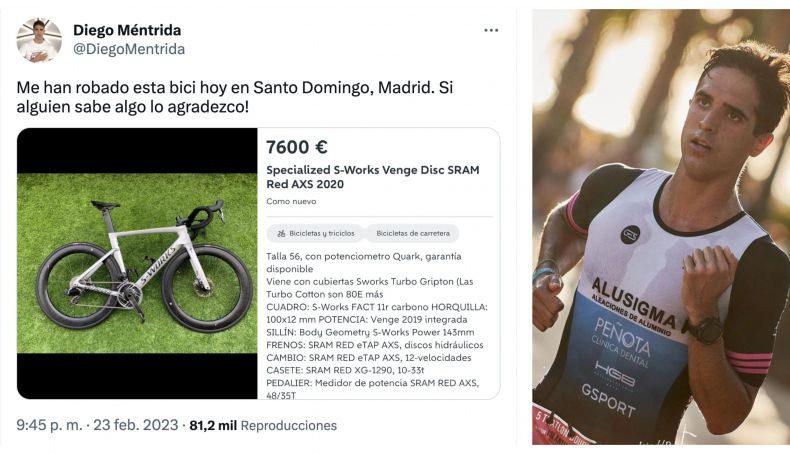Click the Como nuevo condition label
This screenshot has height=454, width=790.
pos(291,201)
